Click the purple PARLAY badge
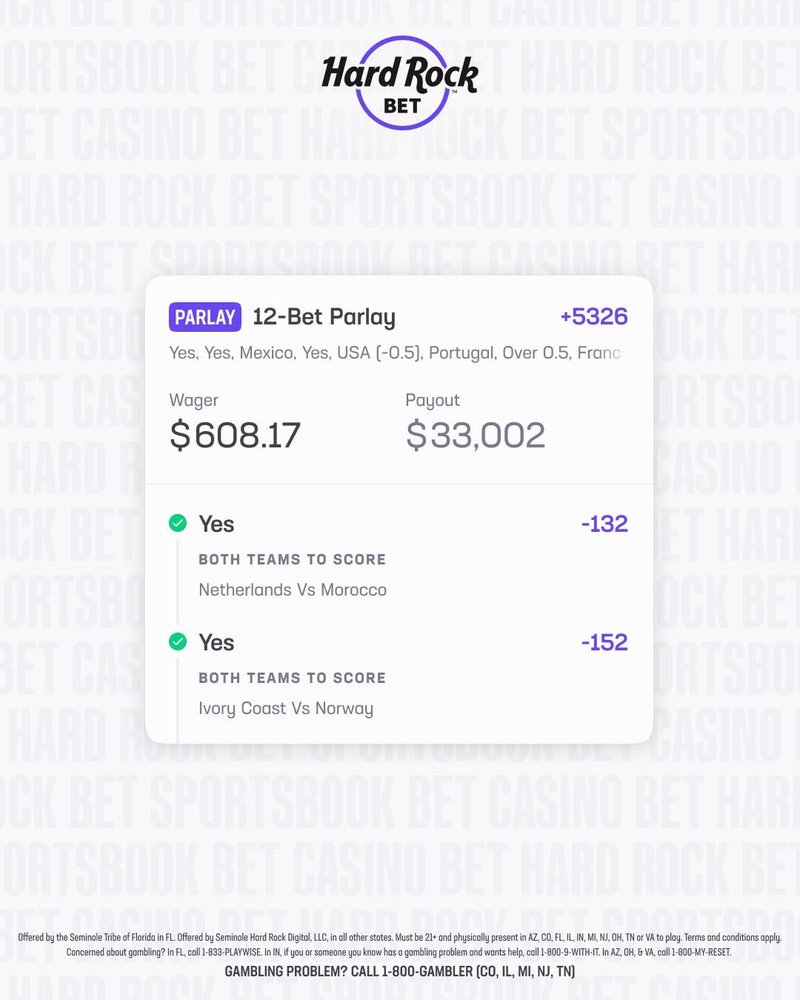 click(x=205, y=317)
